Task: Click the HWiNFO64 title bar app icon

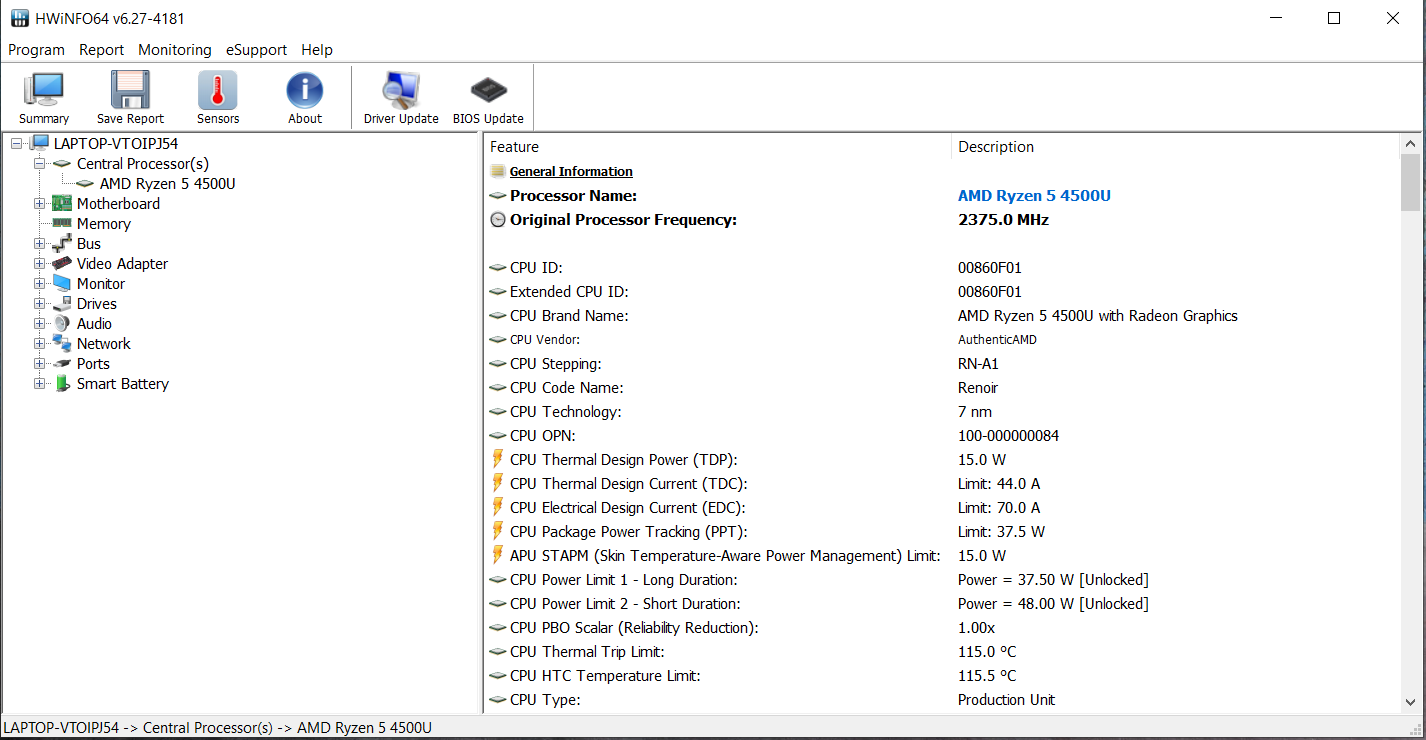Action: click(x=20, y=18)
